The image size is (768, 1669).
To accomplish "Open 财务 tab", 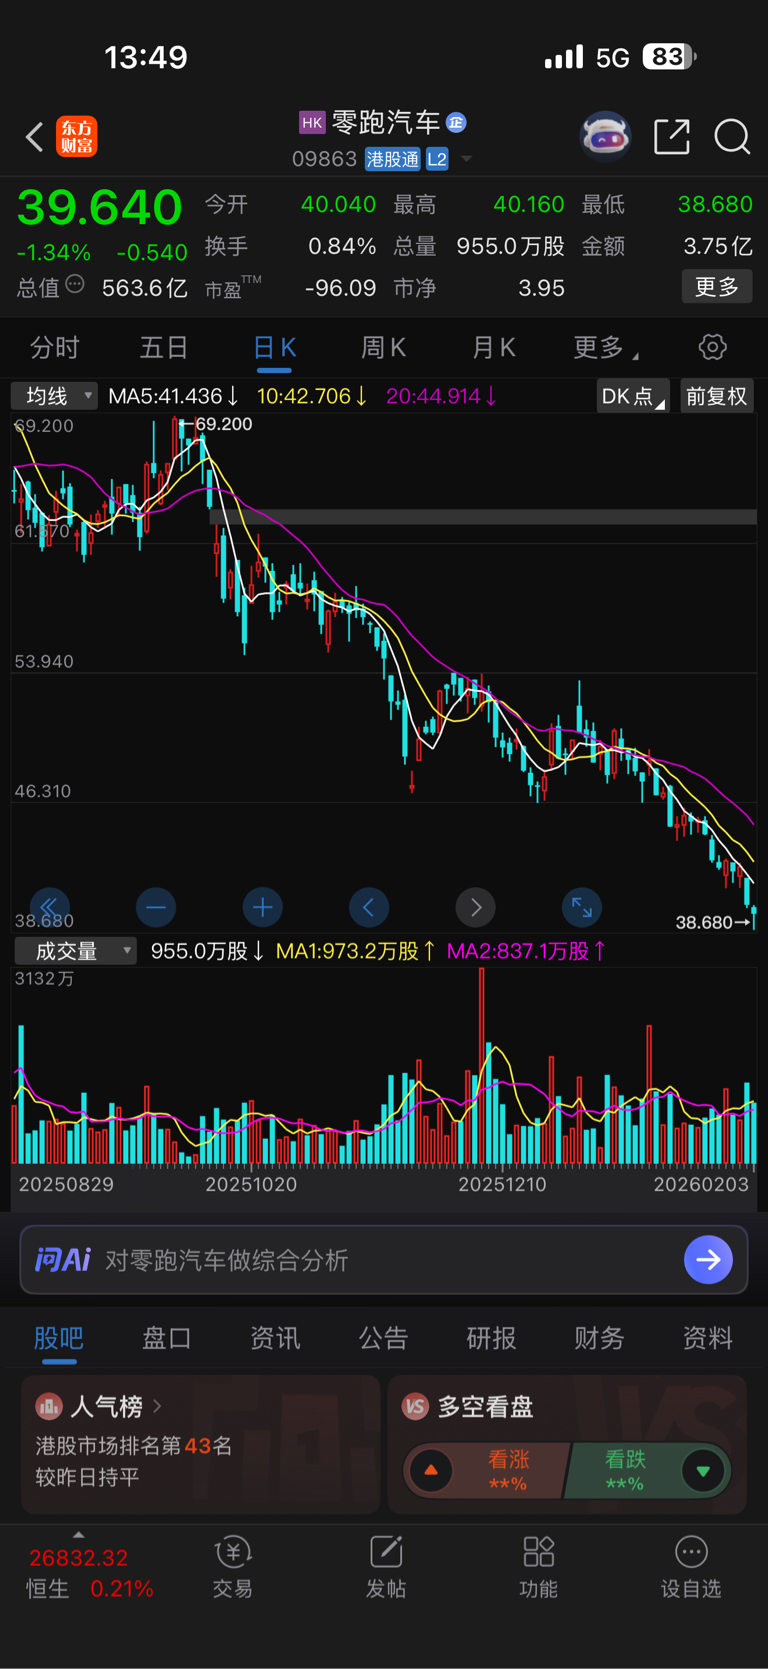I will (x=599, y=1338).
